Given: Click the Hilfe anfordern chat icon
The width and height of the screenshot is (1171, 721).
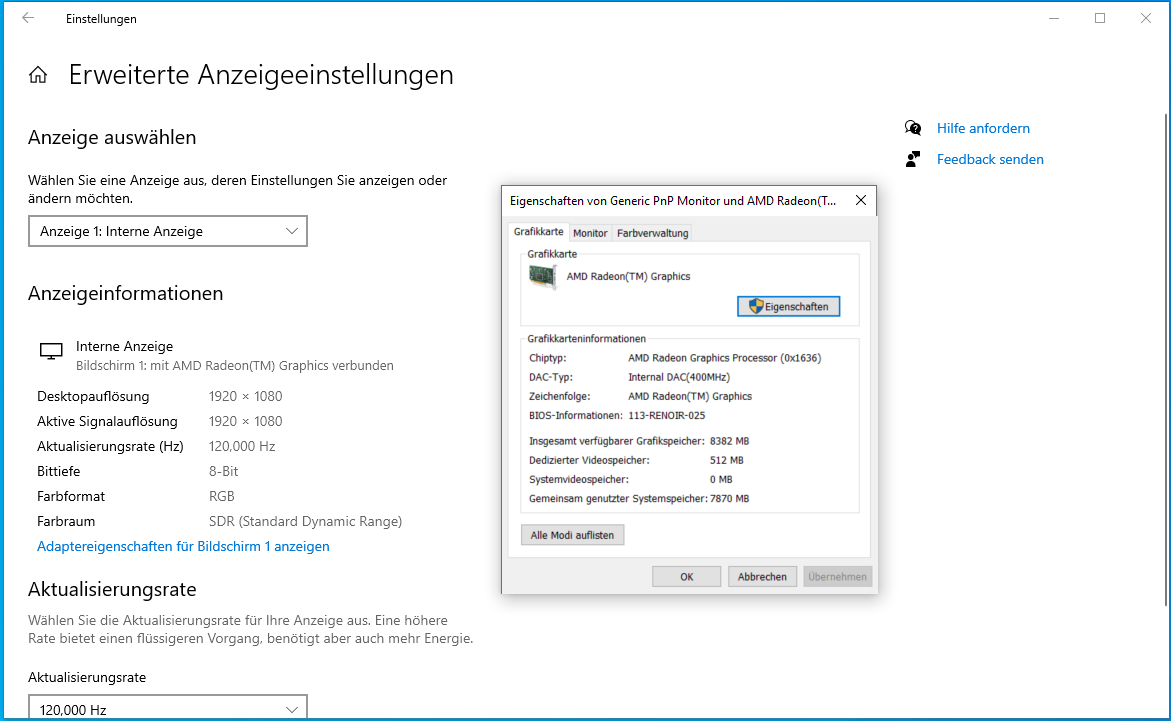Looking at the screenshot, I should [x=913, y=128].
